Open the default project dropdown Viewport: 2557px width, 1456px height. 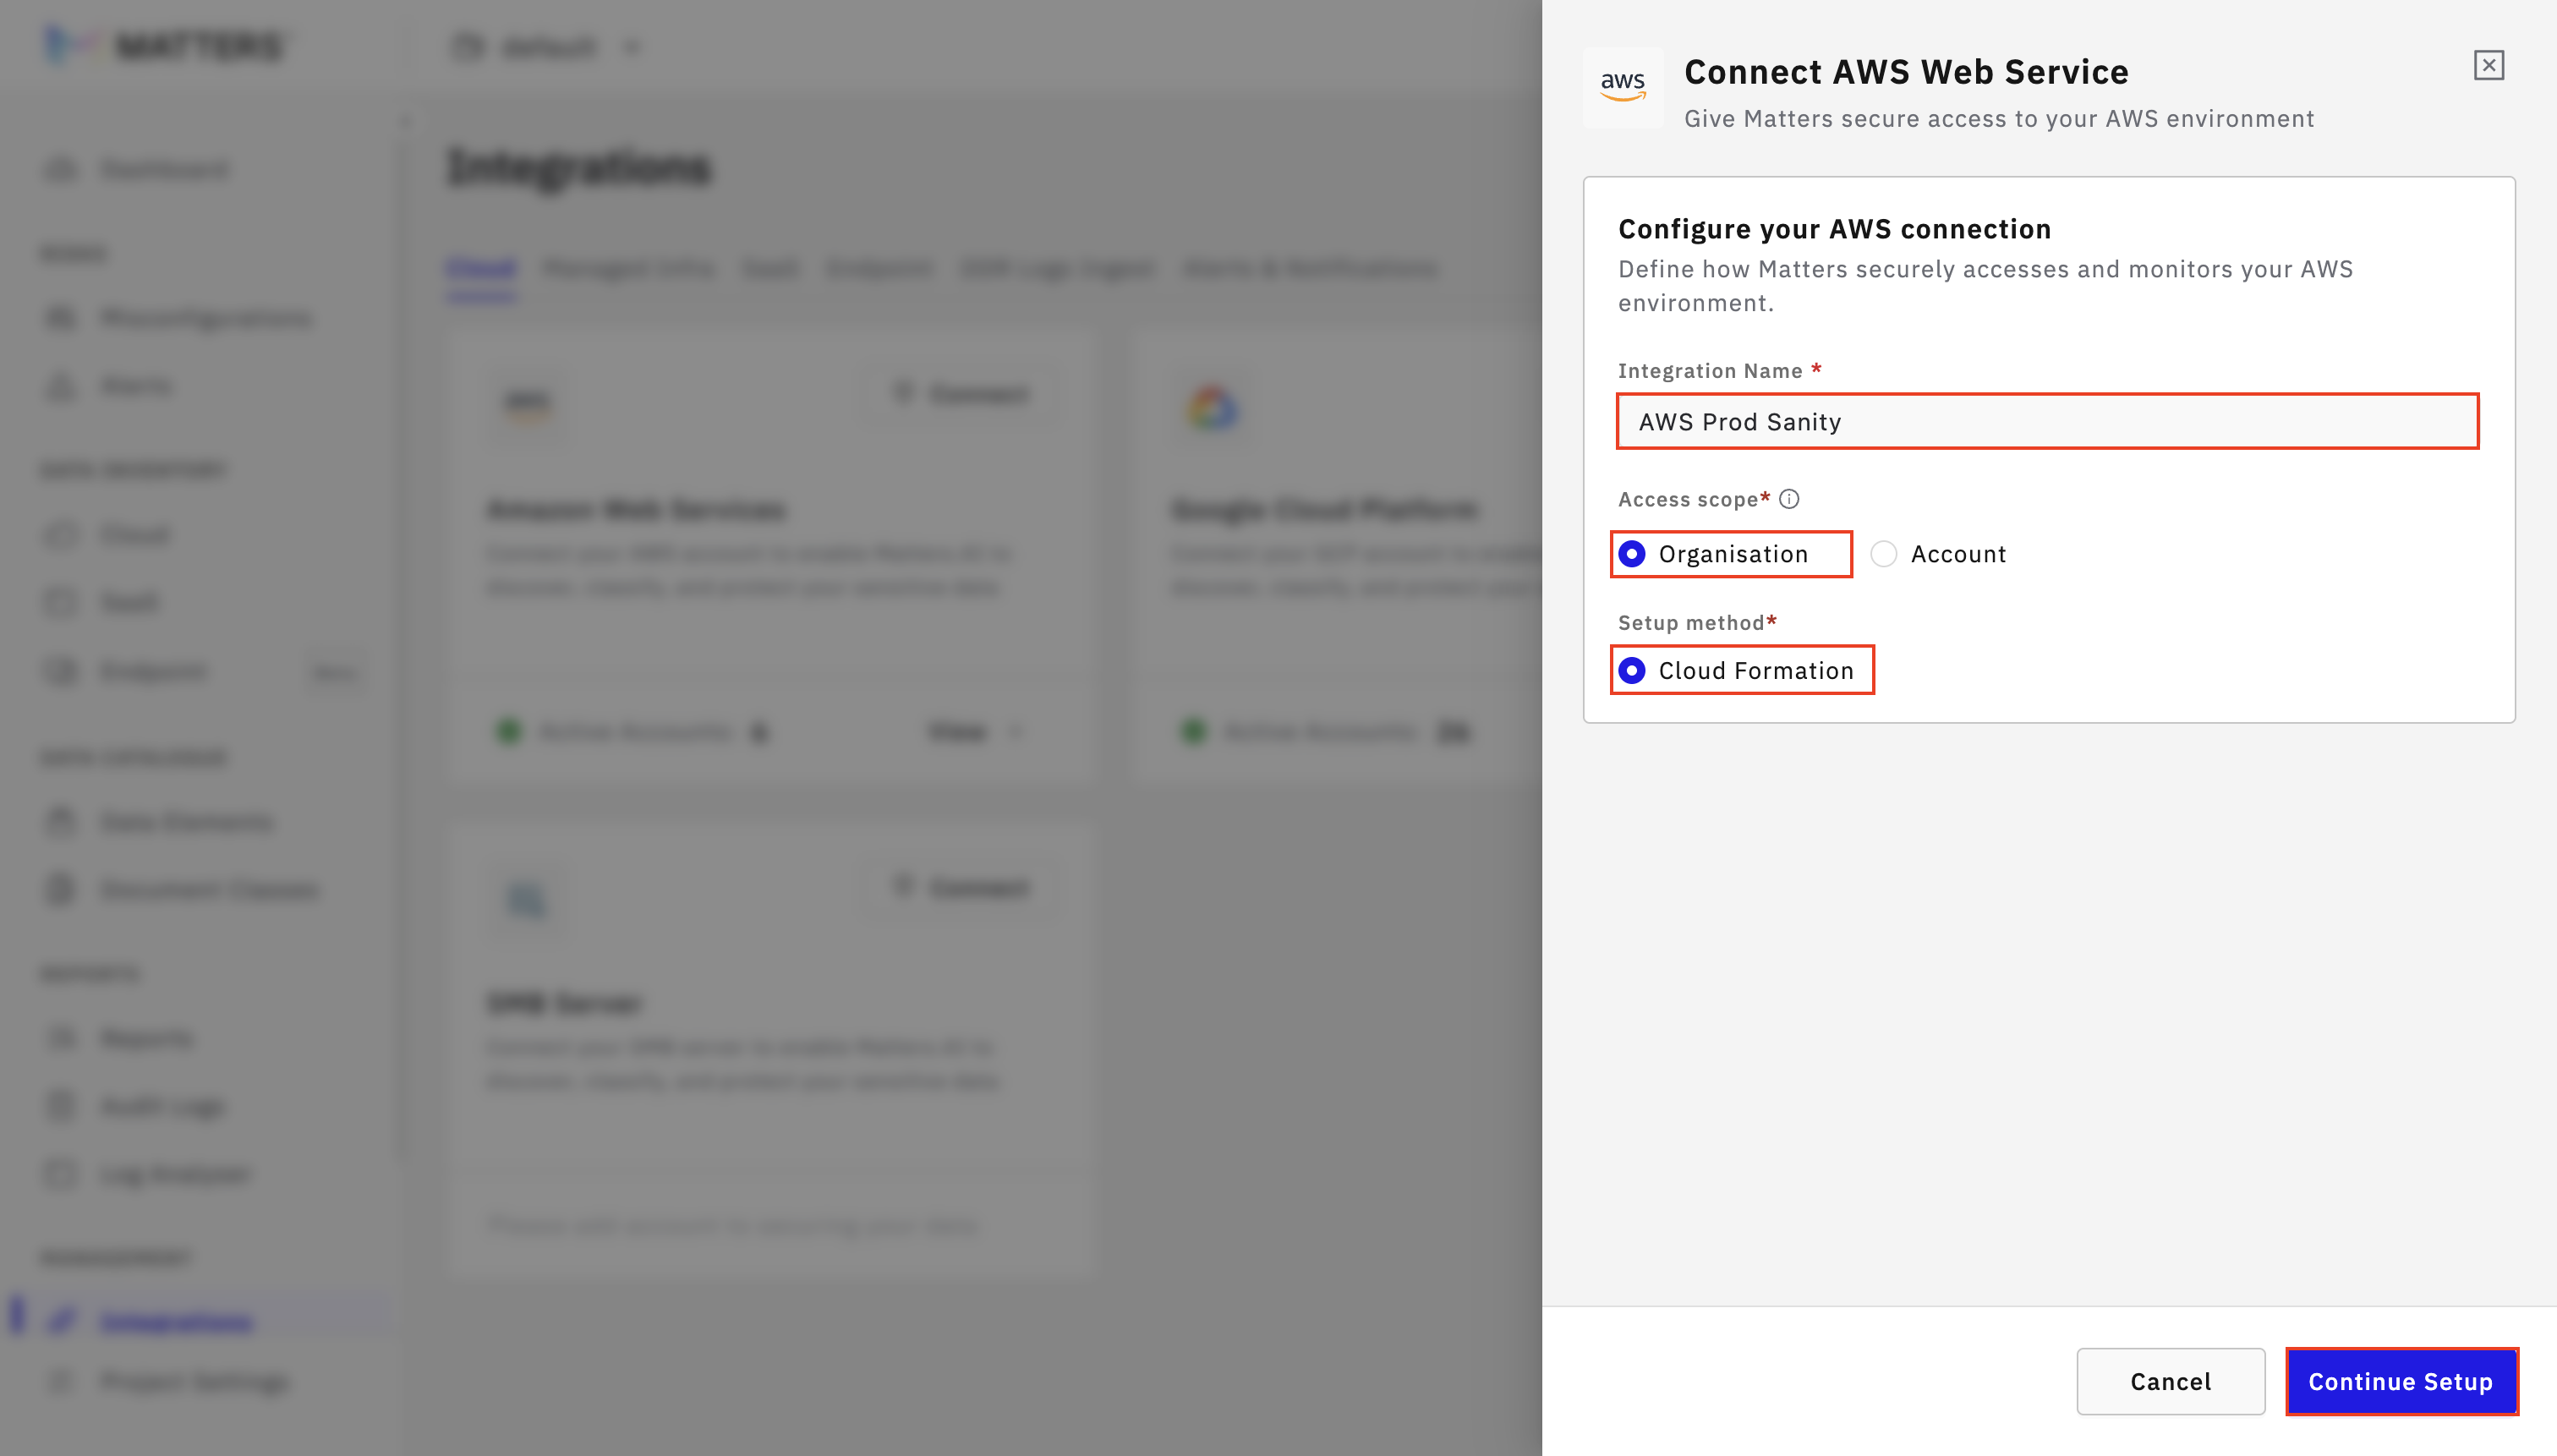click(547, 47)
